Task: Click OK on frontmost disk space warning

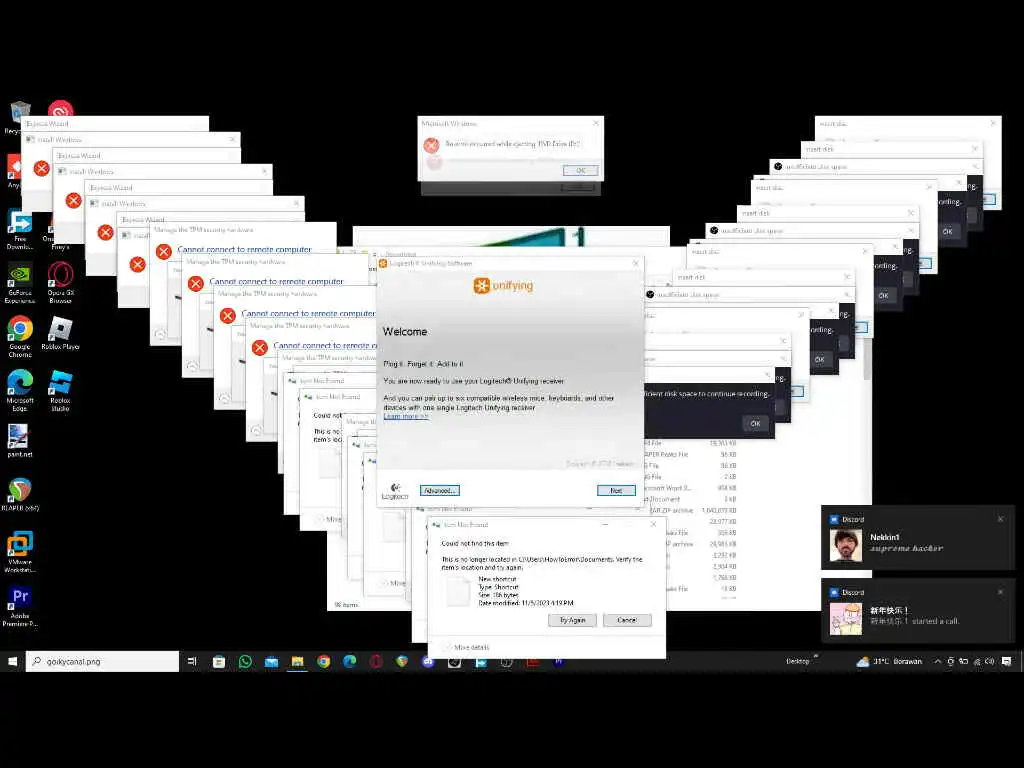Action: coord(755,424)
